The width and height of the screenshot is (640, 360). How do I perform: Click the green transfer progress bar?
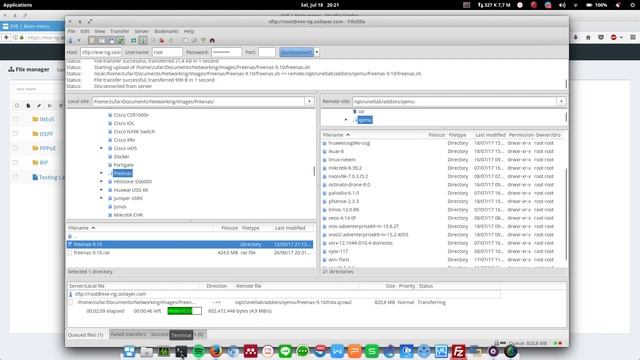(184, 311)
